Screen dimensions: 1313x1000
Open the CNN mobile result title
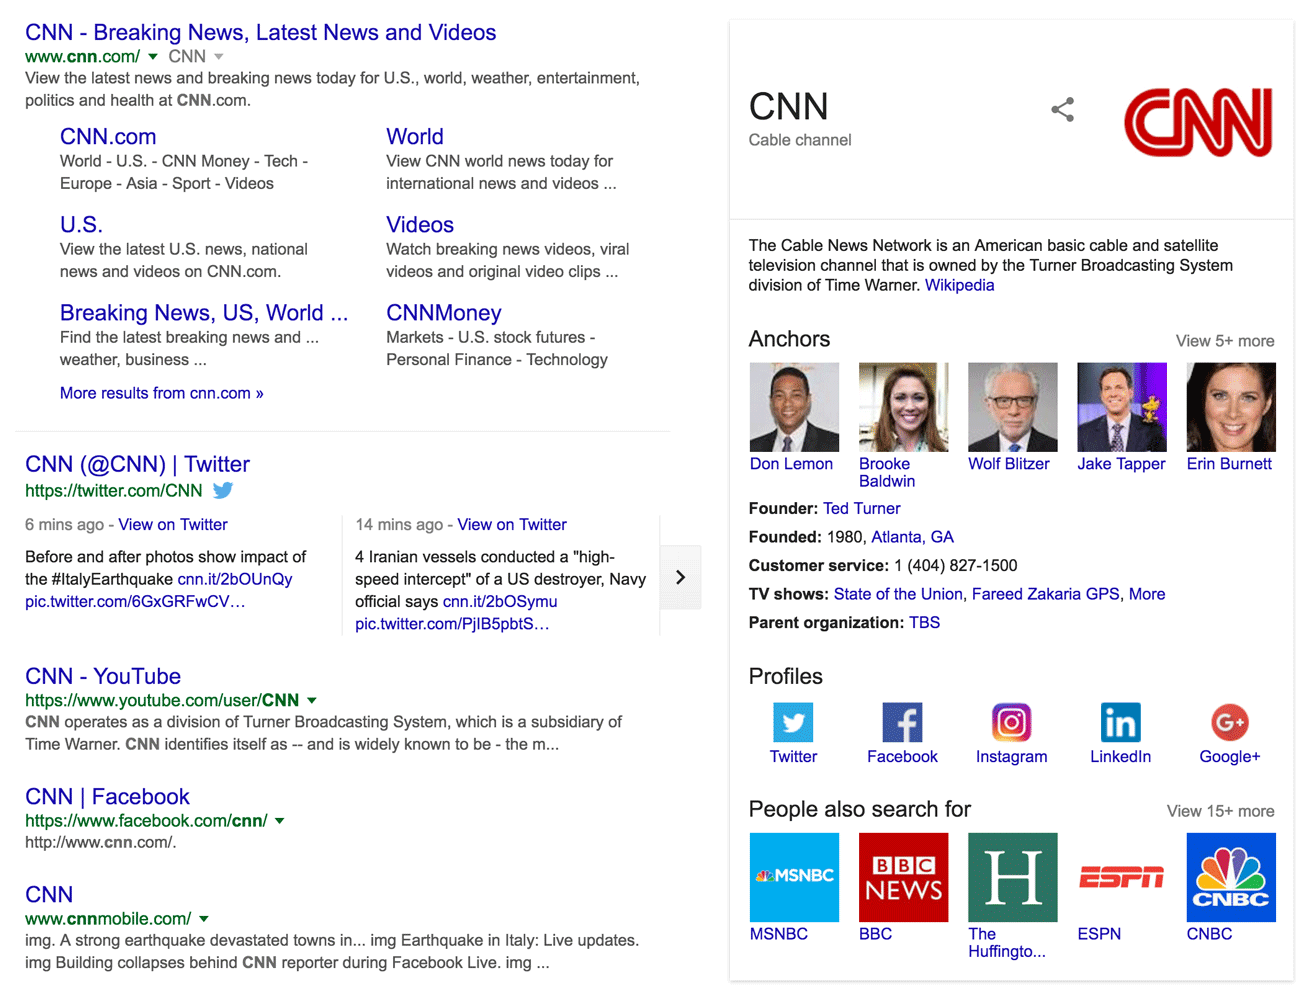pyautogui.click(x=49, y=894)
